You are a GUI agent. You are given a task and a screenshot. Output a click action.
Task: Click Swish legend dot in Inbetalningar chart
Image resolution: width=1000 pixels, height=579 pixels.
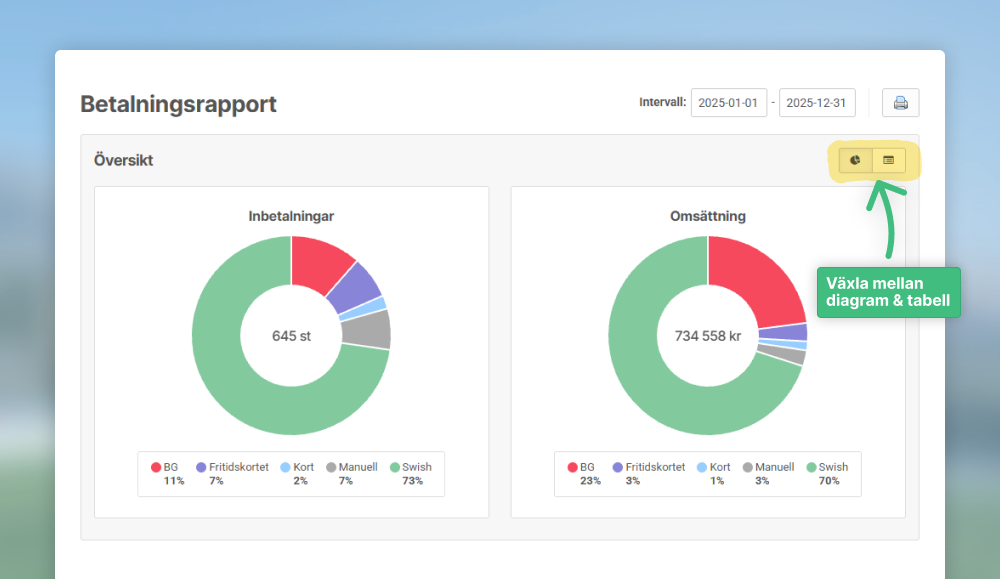(x=395, y=467)
